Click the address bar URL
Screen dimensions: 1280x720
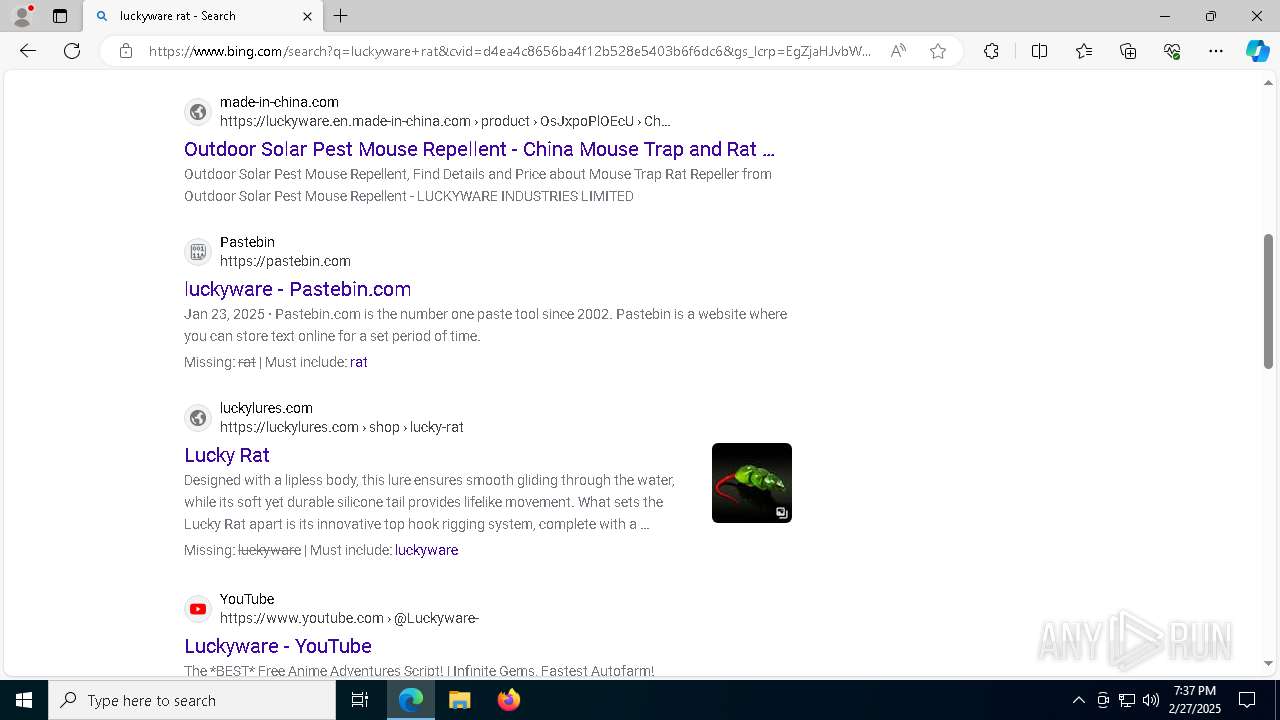[x=510, y=51]
